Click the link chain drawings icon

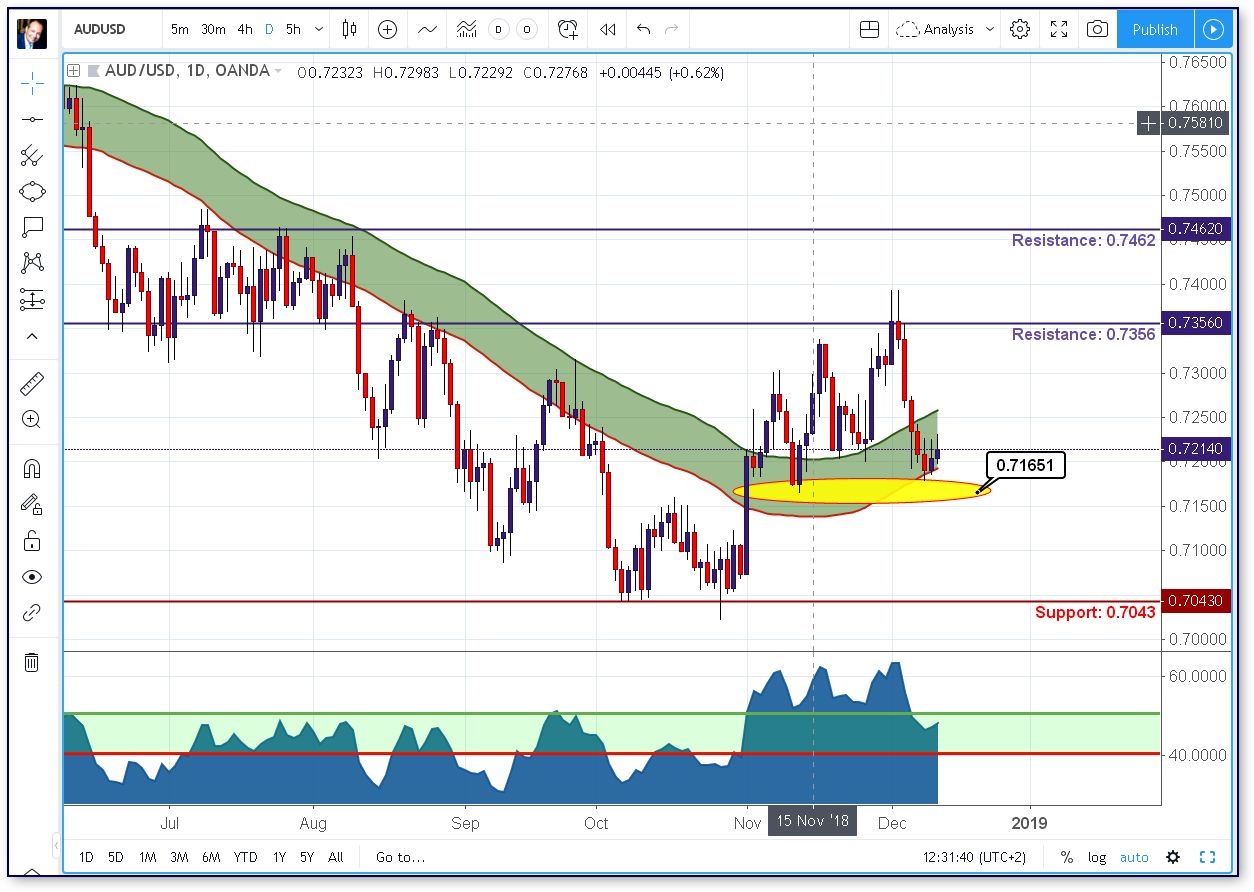pyautogui.click(x=32, y=612)
